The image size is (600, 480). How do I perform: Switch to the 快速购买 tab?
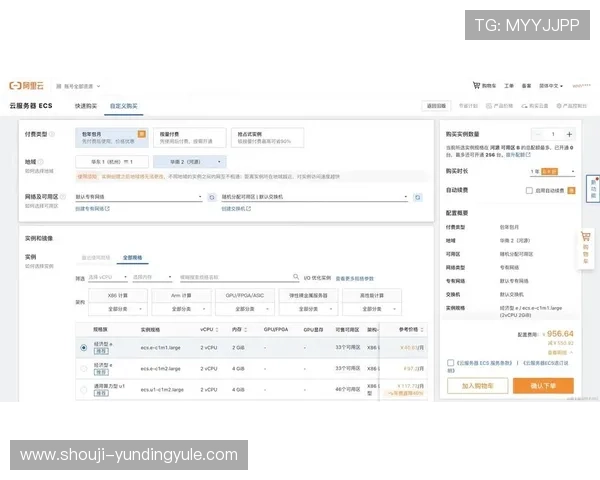(86, 106)
